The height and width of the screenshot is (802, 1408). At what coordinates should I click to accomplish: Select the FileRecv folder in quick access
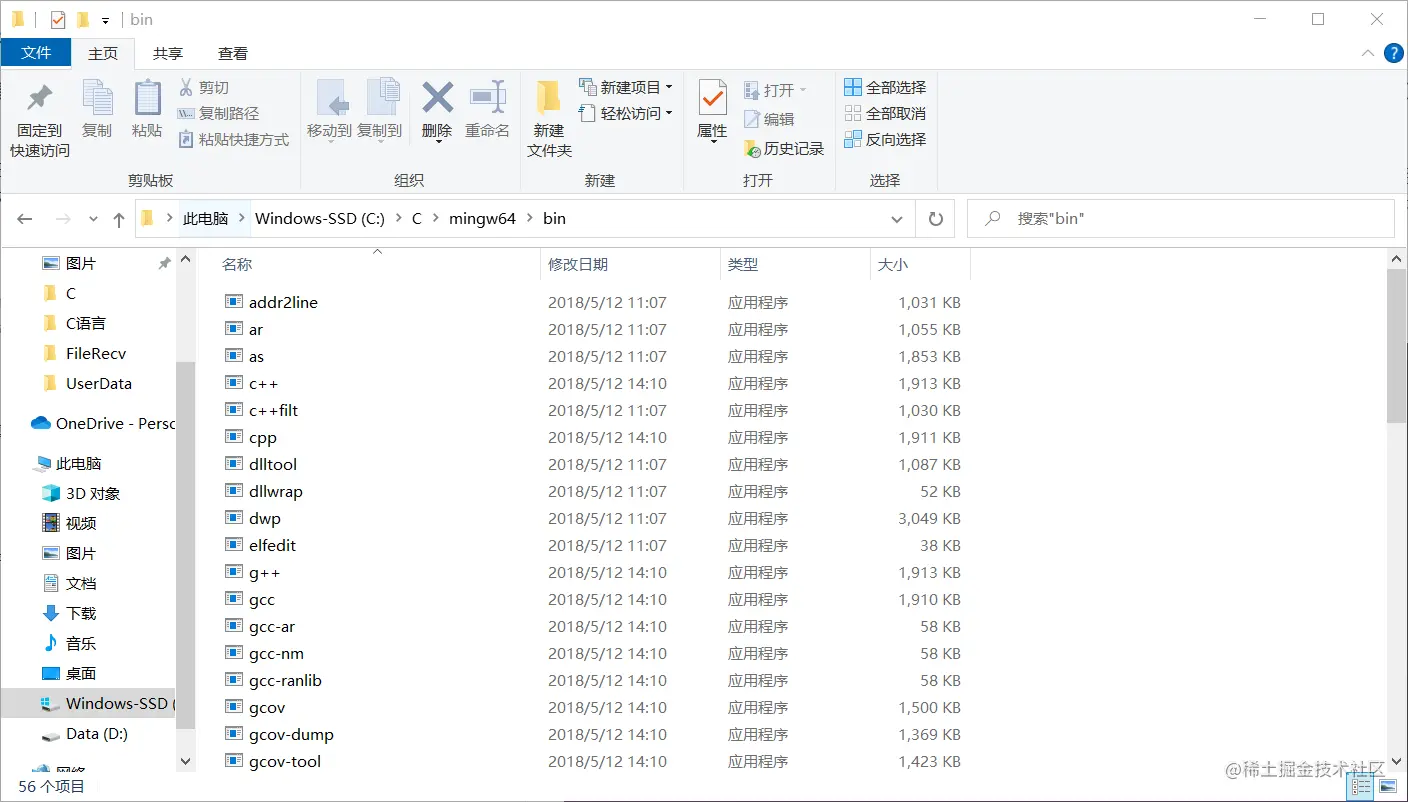(84, 353)
